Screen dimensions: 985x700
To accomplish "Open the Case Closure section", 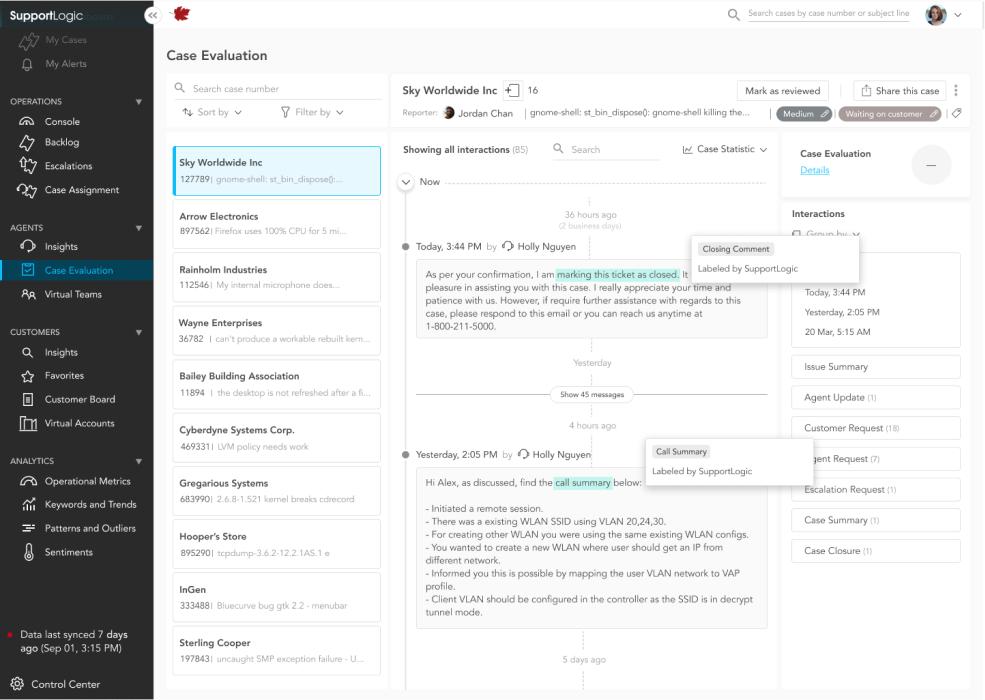I will coord(876,551).
